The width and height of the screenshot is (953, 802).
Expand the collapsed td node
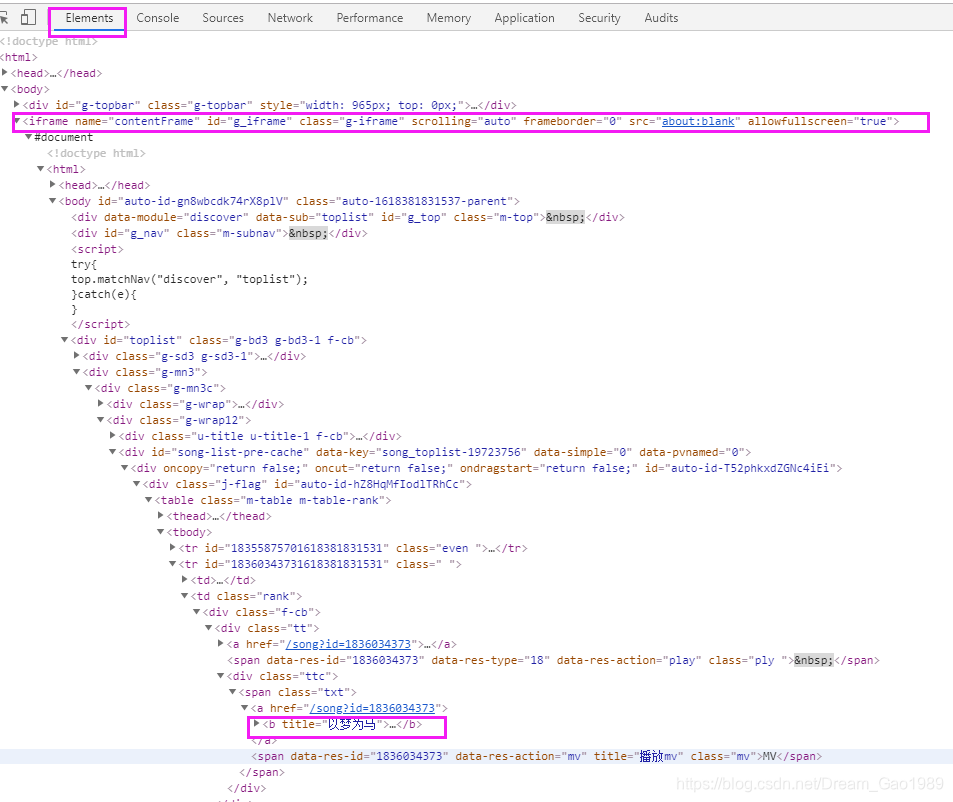[x=185, y=580]
